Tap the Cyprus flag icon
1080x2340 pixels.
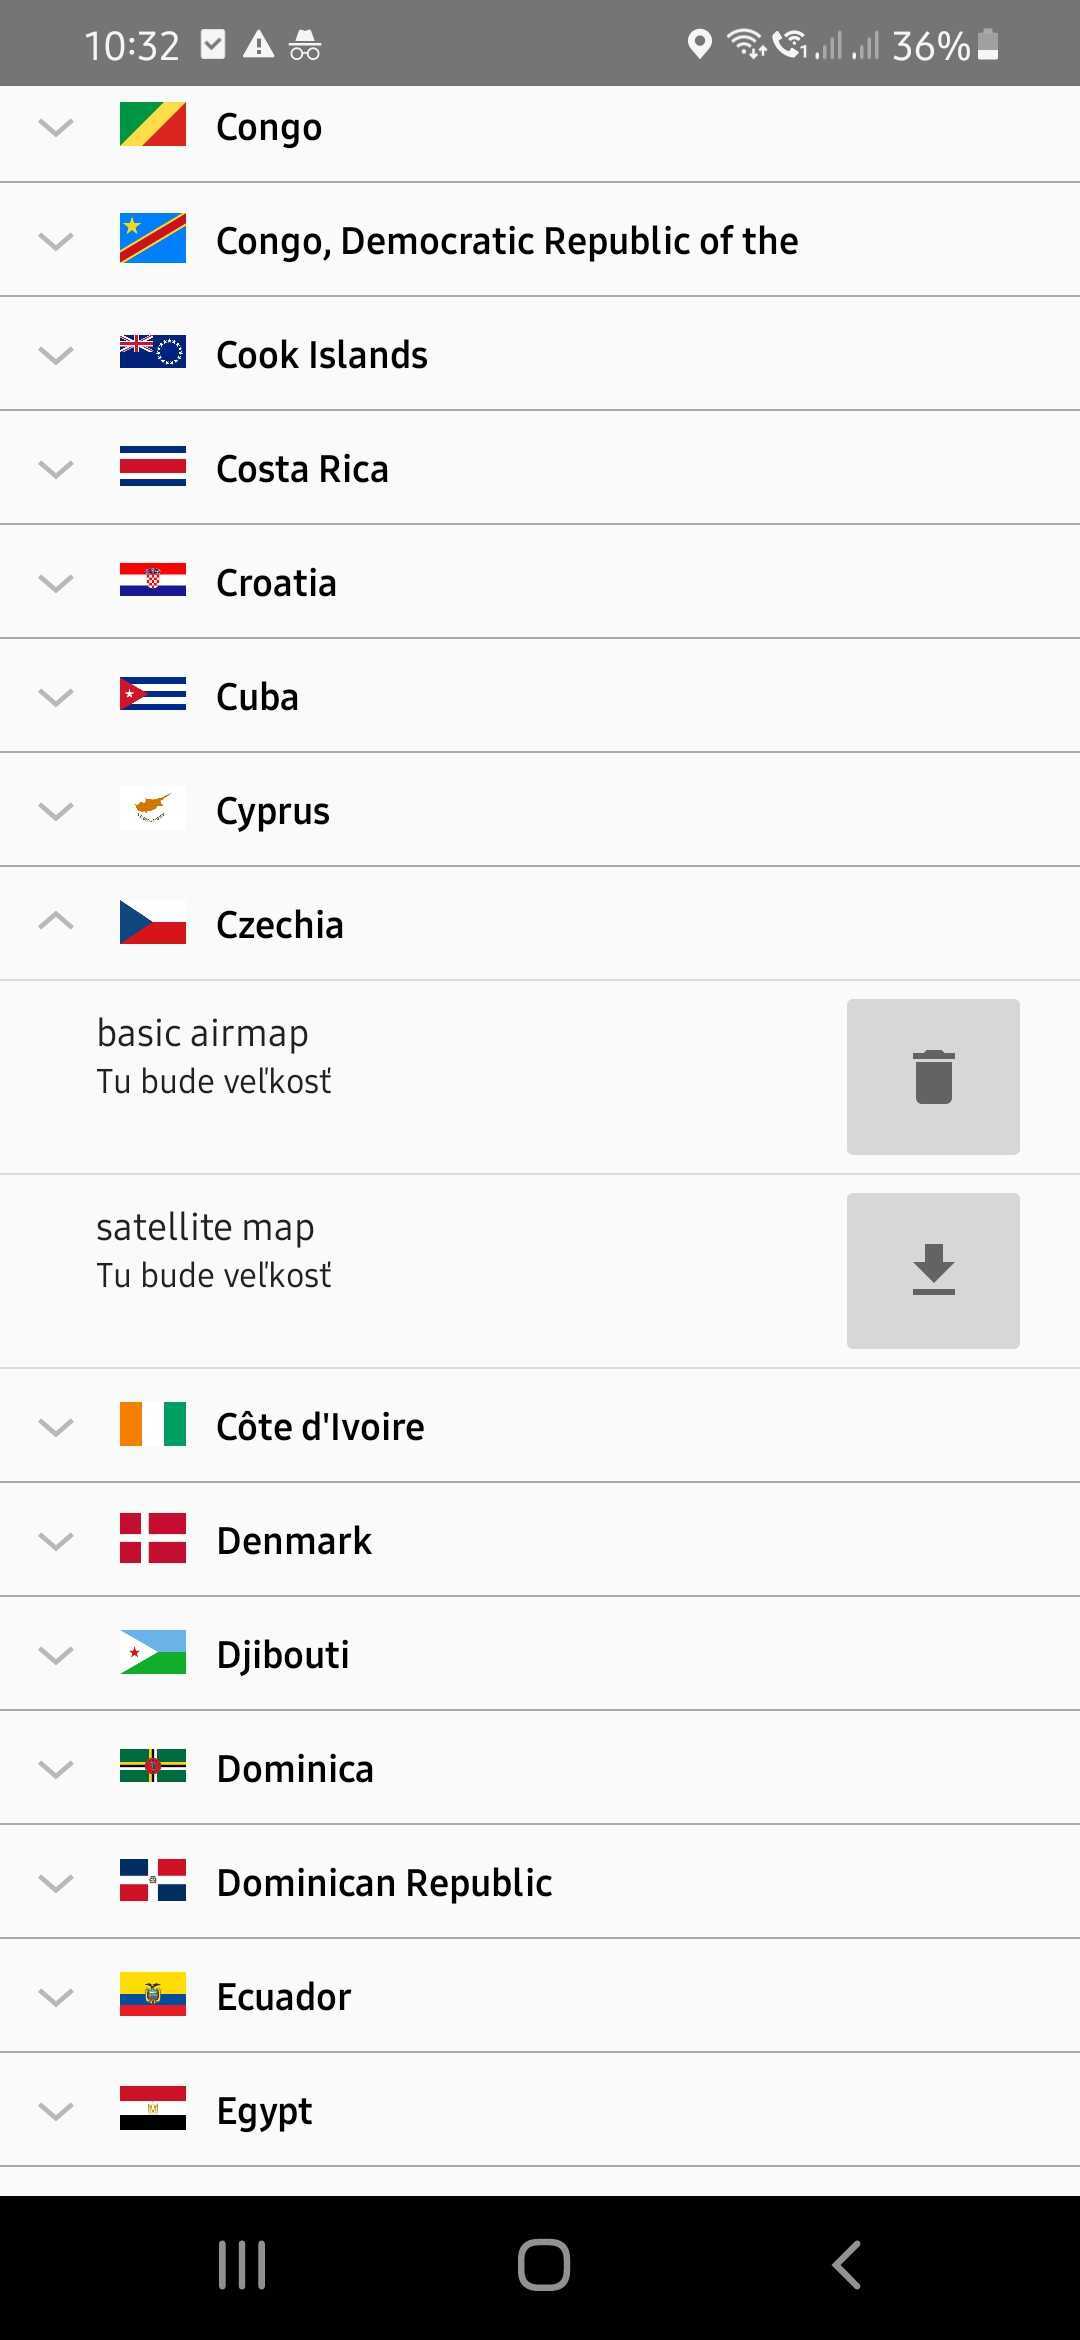point(152,809)
